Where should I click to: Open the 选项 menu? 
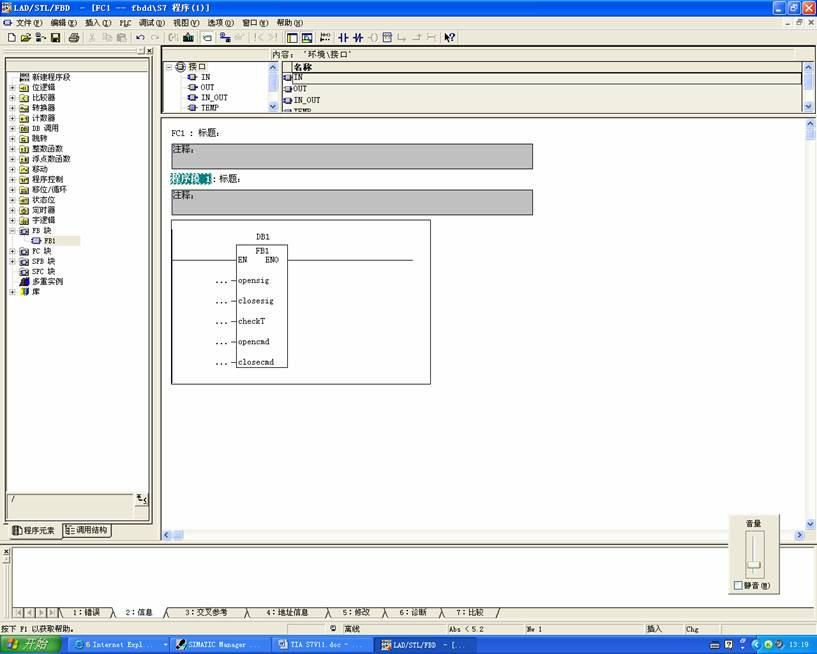point(220,23)
